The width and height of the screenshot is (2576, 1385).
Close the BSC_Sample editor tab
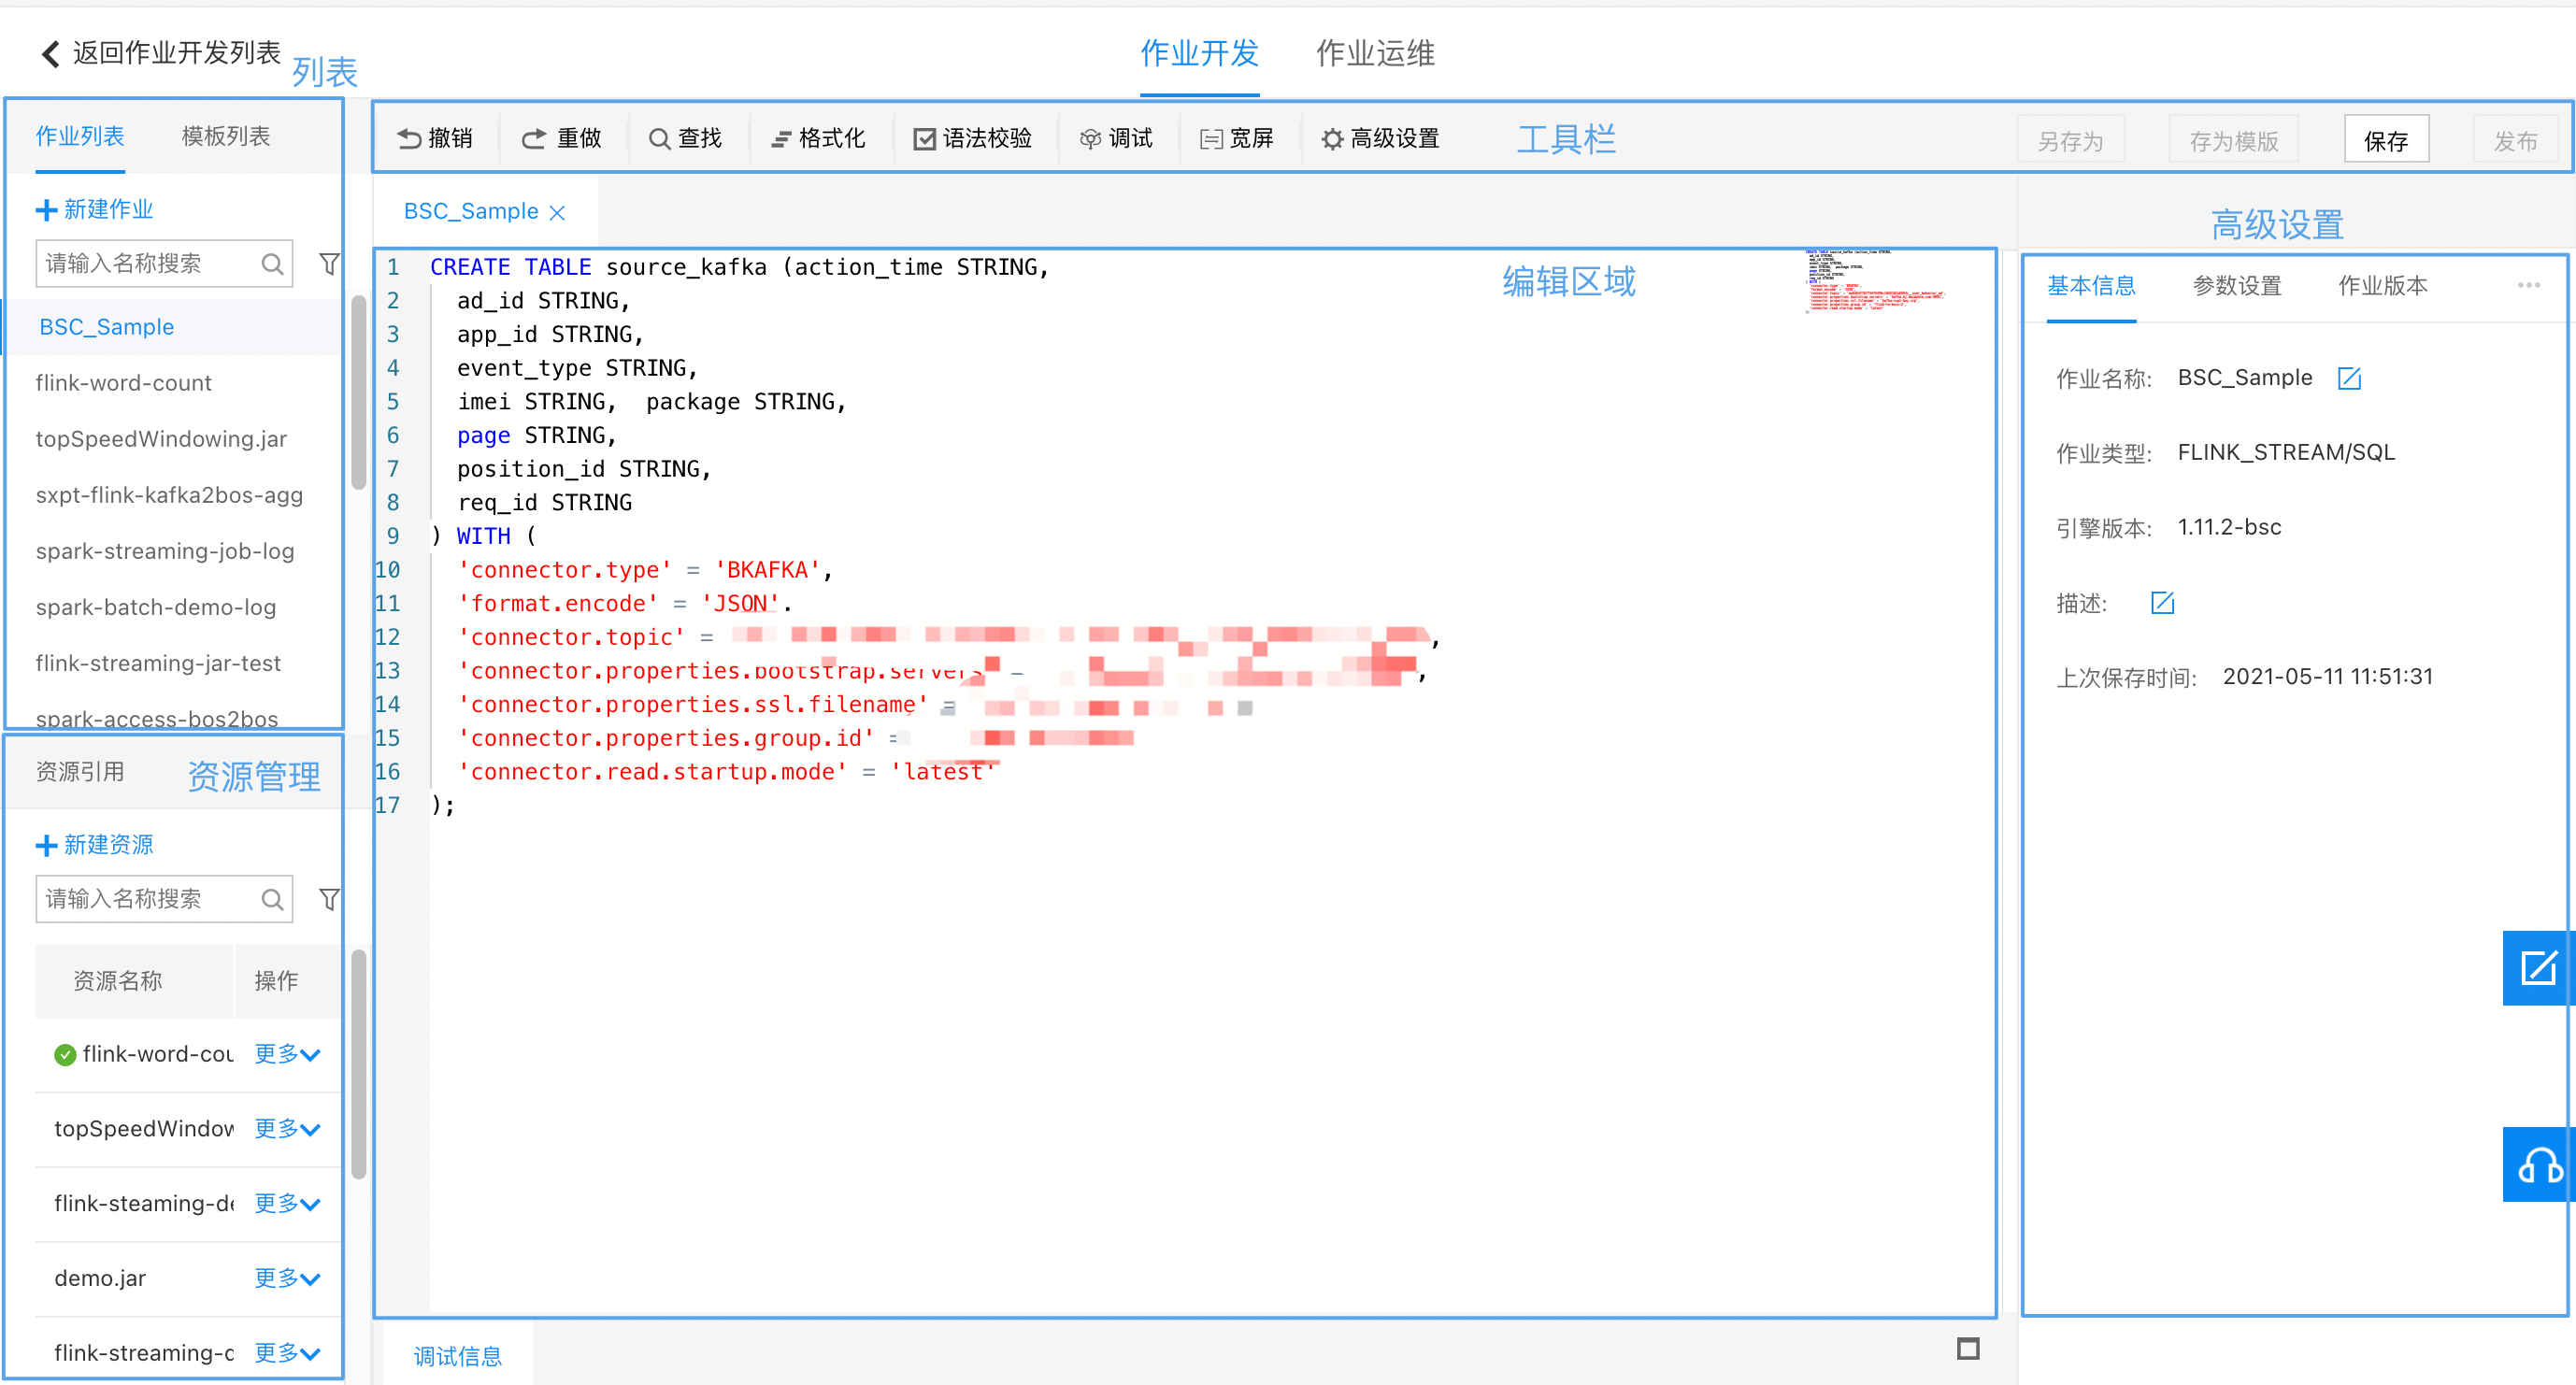point(558,212)
